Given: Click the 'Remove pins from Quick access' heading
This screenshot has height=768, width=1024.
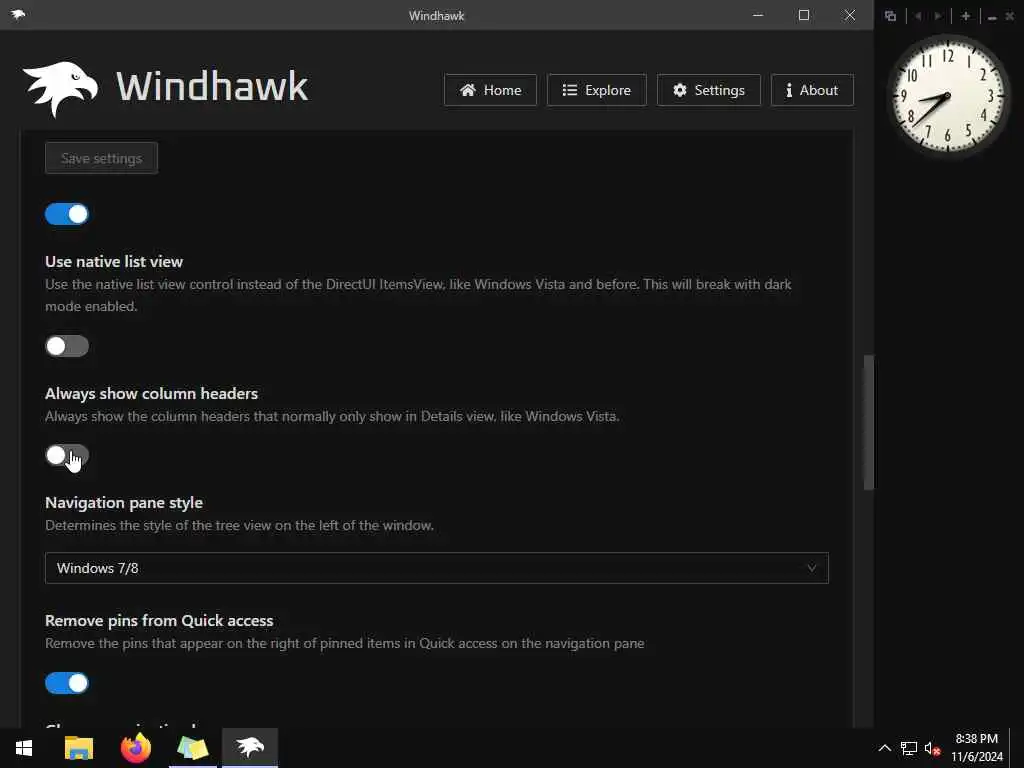Looking at the screenshot, I should (159, 620).
